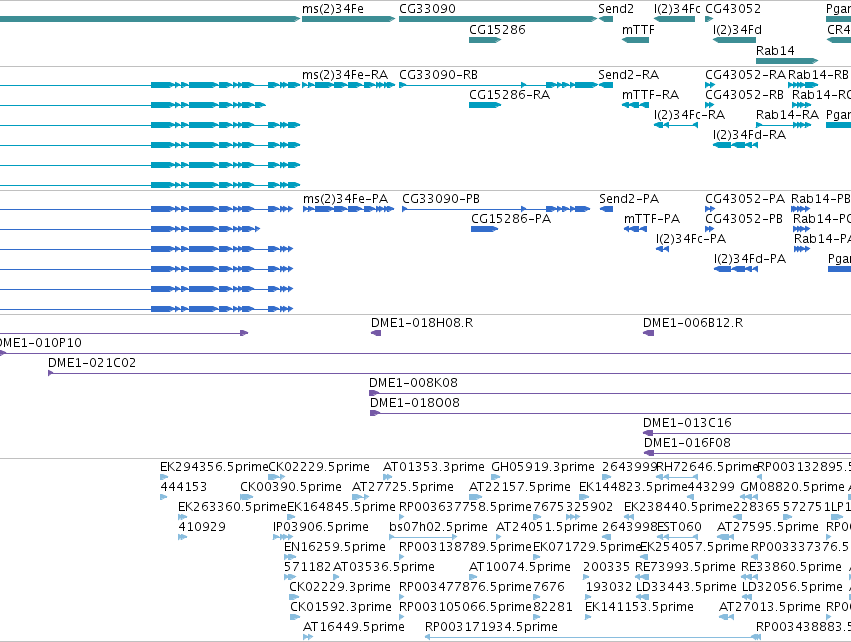
Task: Select the l(2)34Fd gene label
Action: pos(737,29)
